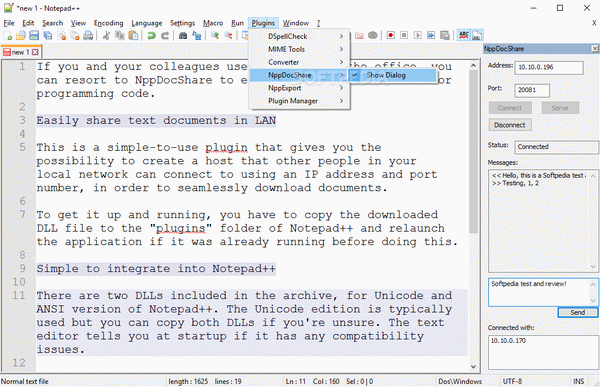The height and width of the screenshot is (387, 600).
Task: Paste using the clipboard toolbar icon
Action: (133, 36)
